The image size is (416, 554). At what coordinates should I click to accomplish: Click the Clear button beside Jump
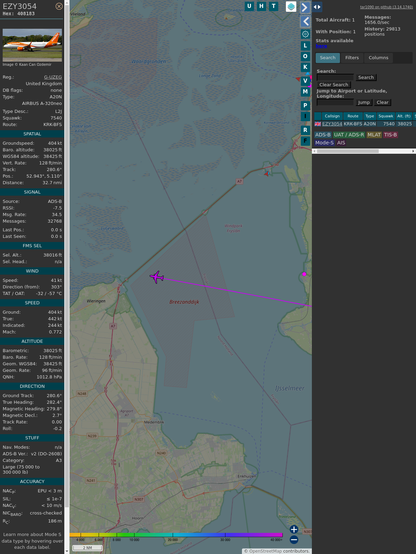pos(382,102)
